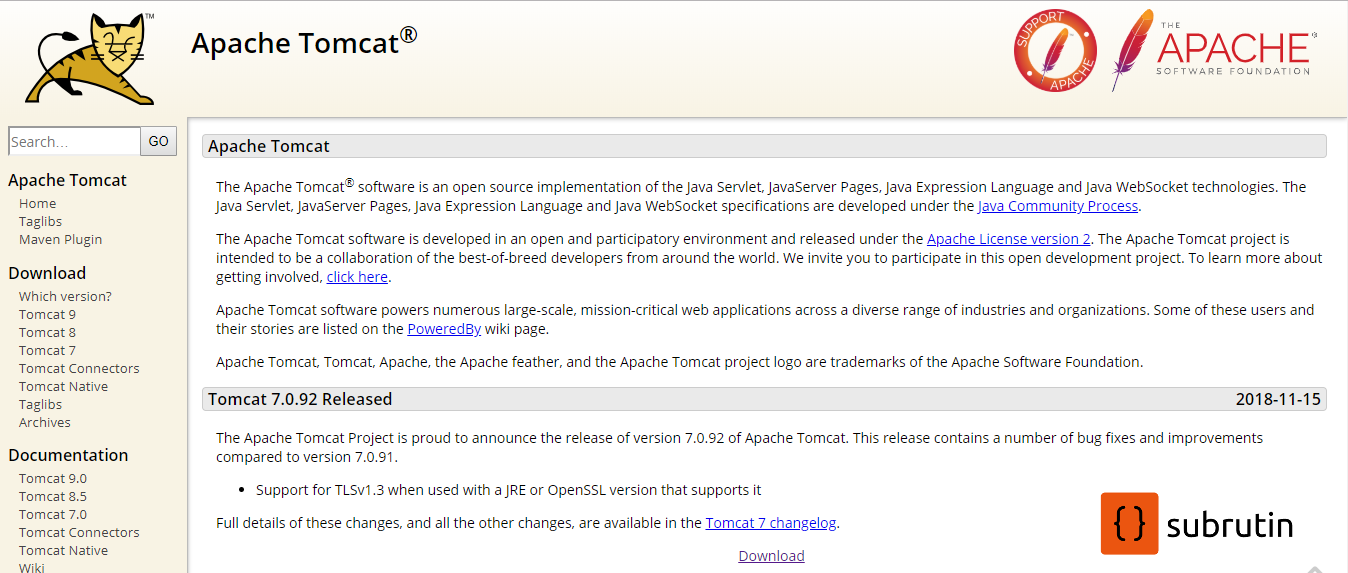Follow the Java Community Process link
Viewport: 1348px width, 573px height.
click(x=1058, y=206)
